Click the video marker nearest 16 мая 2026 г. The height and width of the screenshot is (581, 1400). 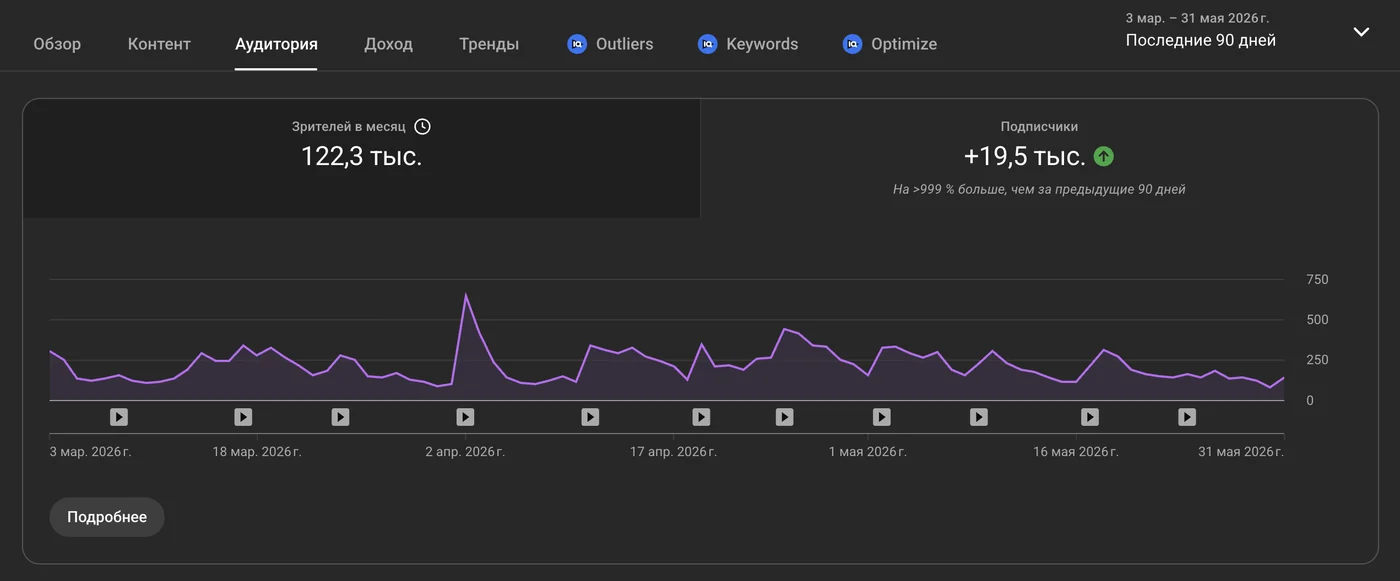click(x=1090, y=417)
